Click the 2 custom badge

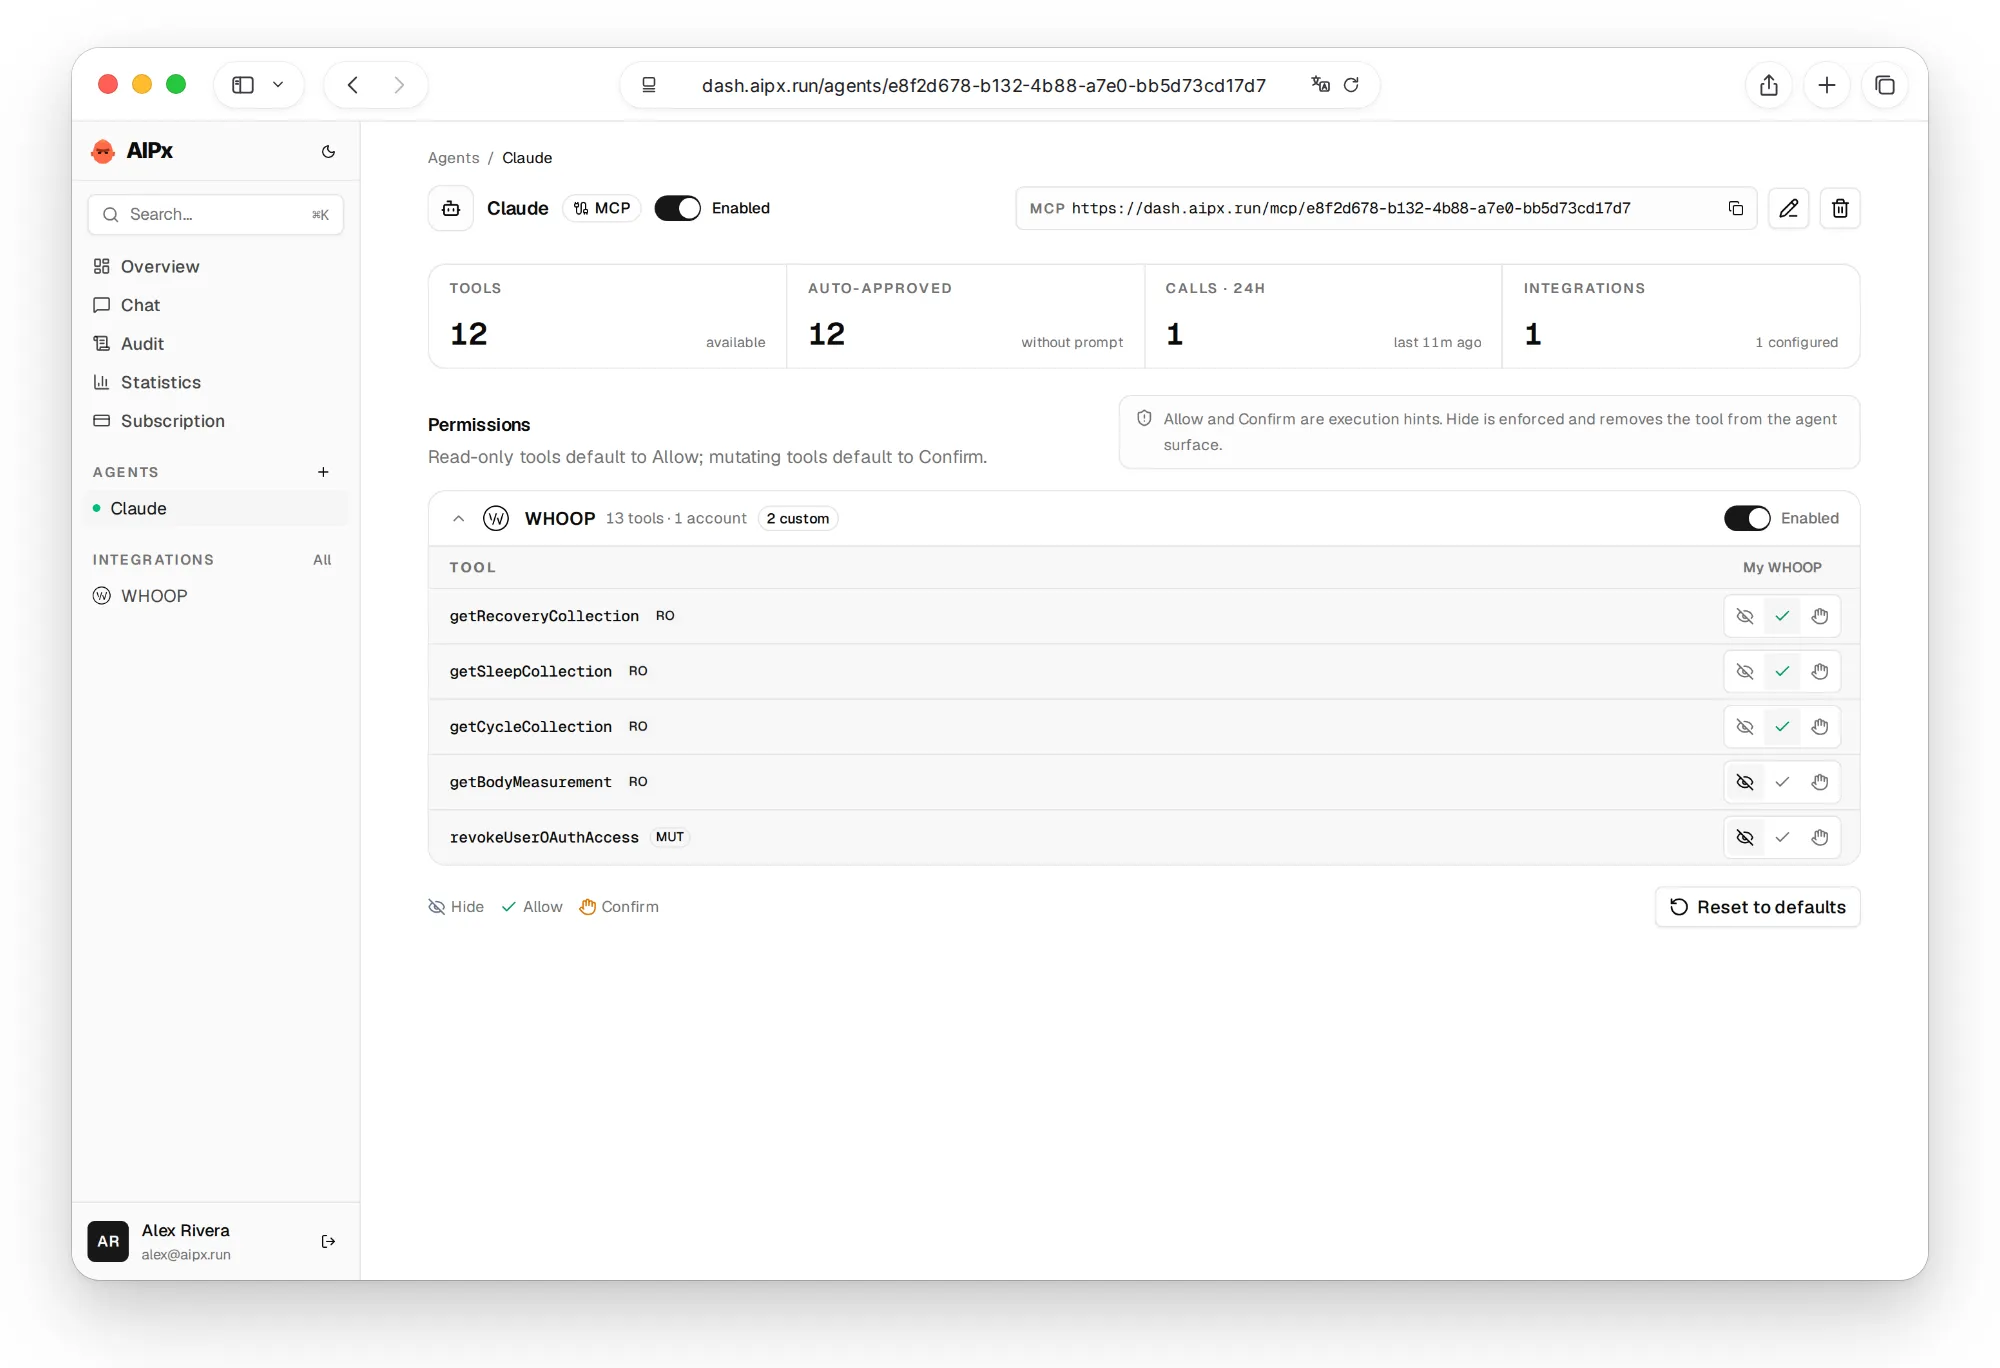click(x=798, y=518)
